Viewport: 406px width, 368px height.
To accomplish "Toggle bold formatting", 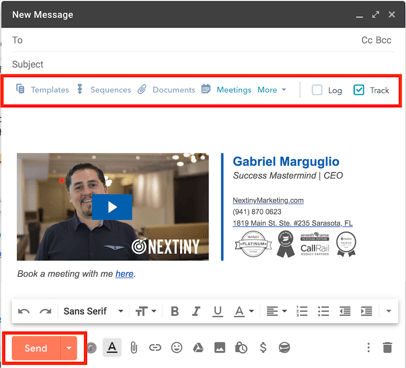I will [174, 311].
